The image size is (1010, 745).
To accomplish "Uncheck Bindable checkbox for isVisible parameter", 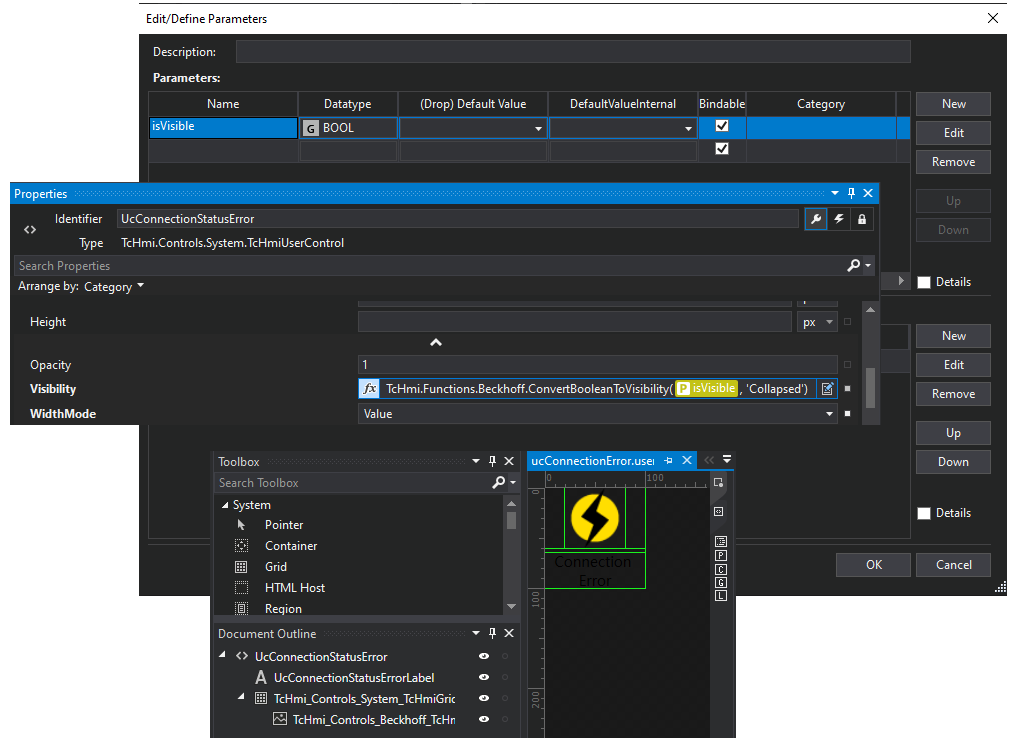I will click(722, 127).
